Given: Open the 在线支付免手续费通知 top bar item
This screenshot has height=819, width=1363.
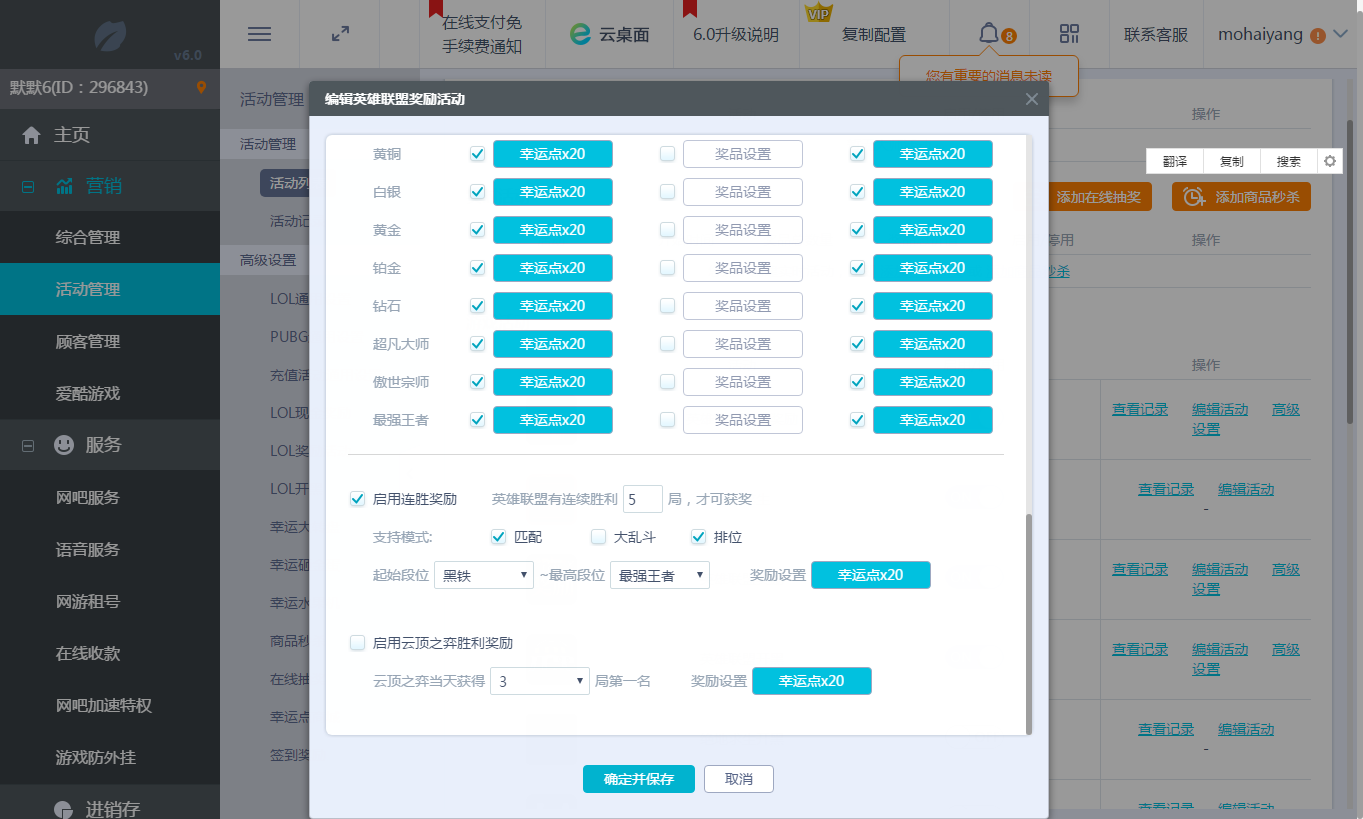Looking at the screenshot, I should (482, 34).
